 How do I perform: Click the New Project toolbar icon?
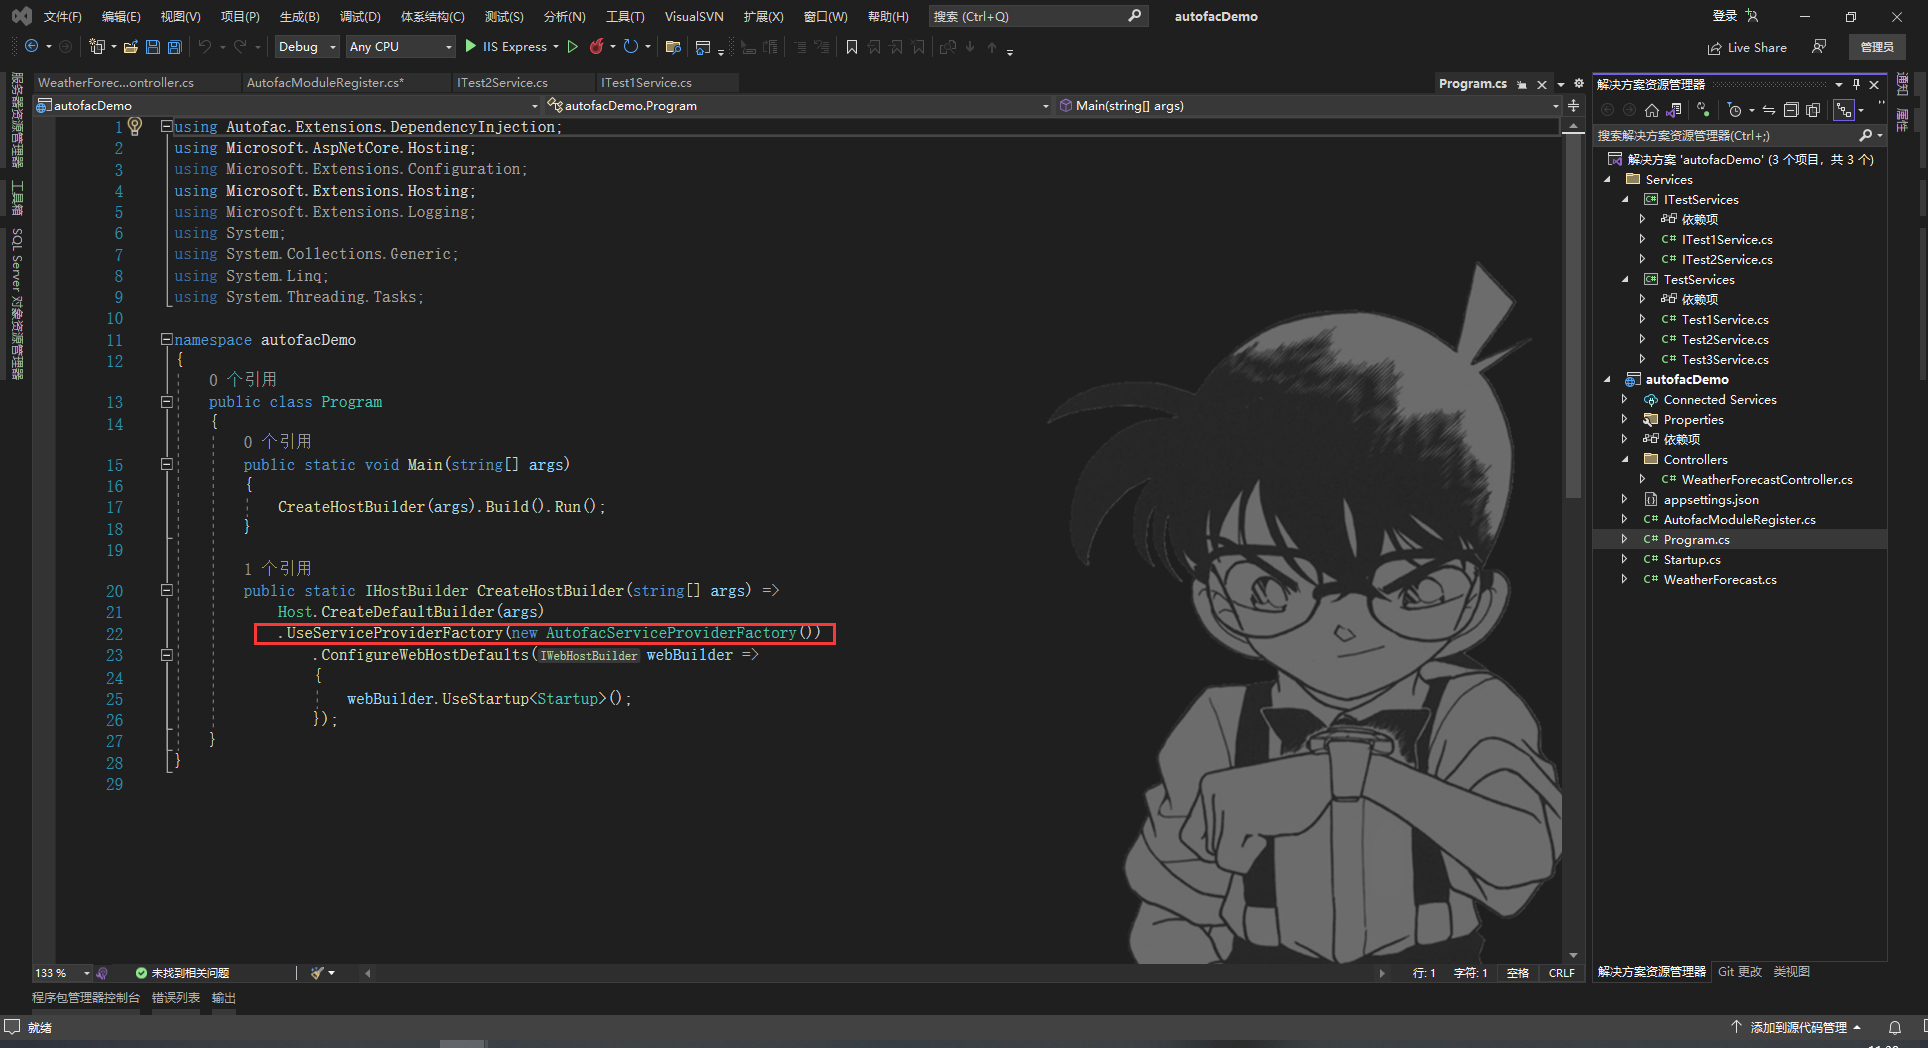pyautogui.click(x=97, y=47)
